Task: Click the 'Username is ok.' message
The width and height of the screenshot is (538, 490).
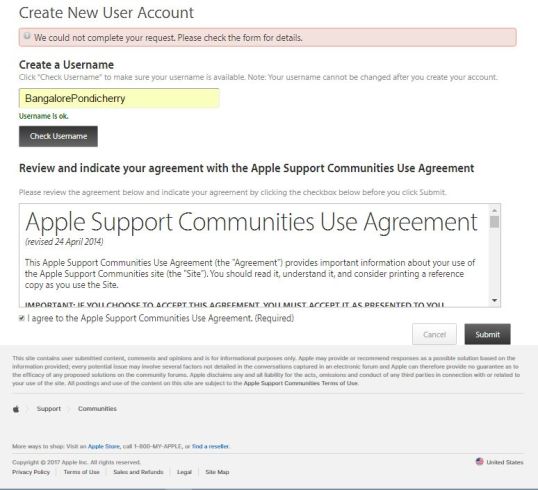Action: (x=44, y=116)
